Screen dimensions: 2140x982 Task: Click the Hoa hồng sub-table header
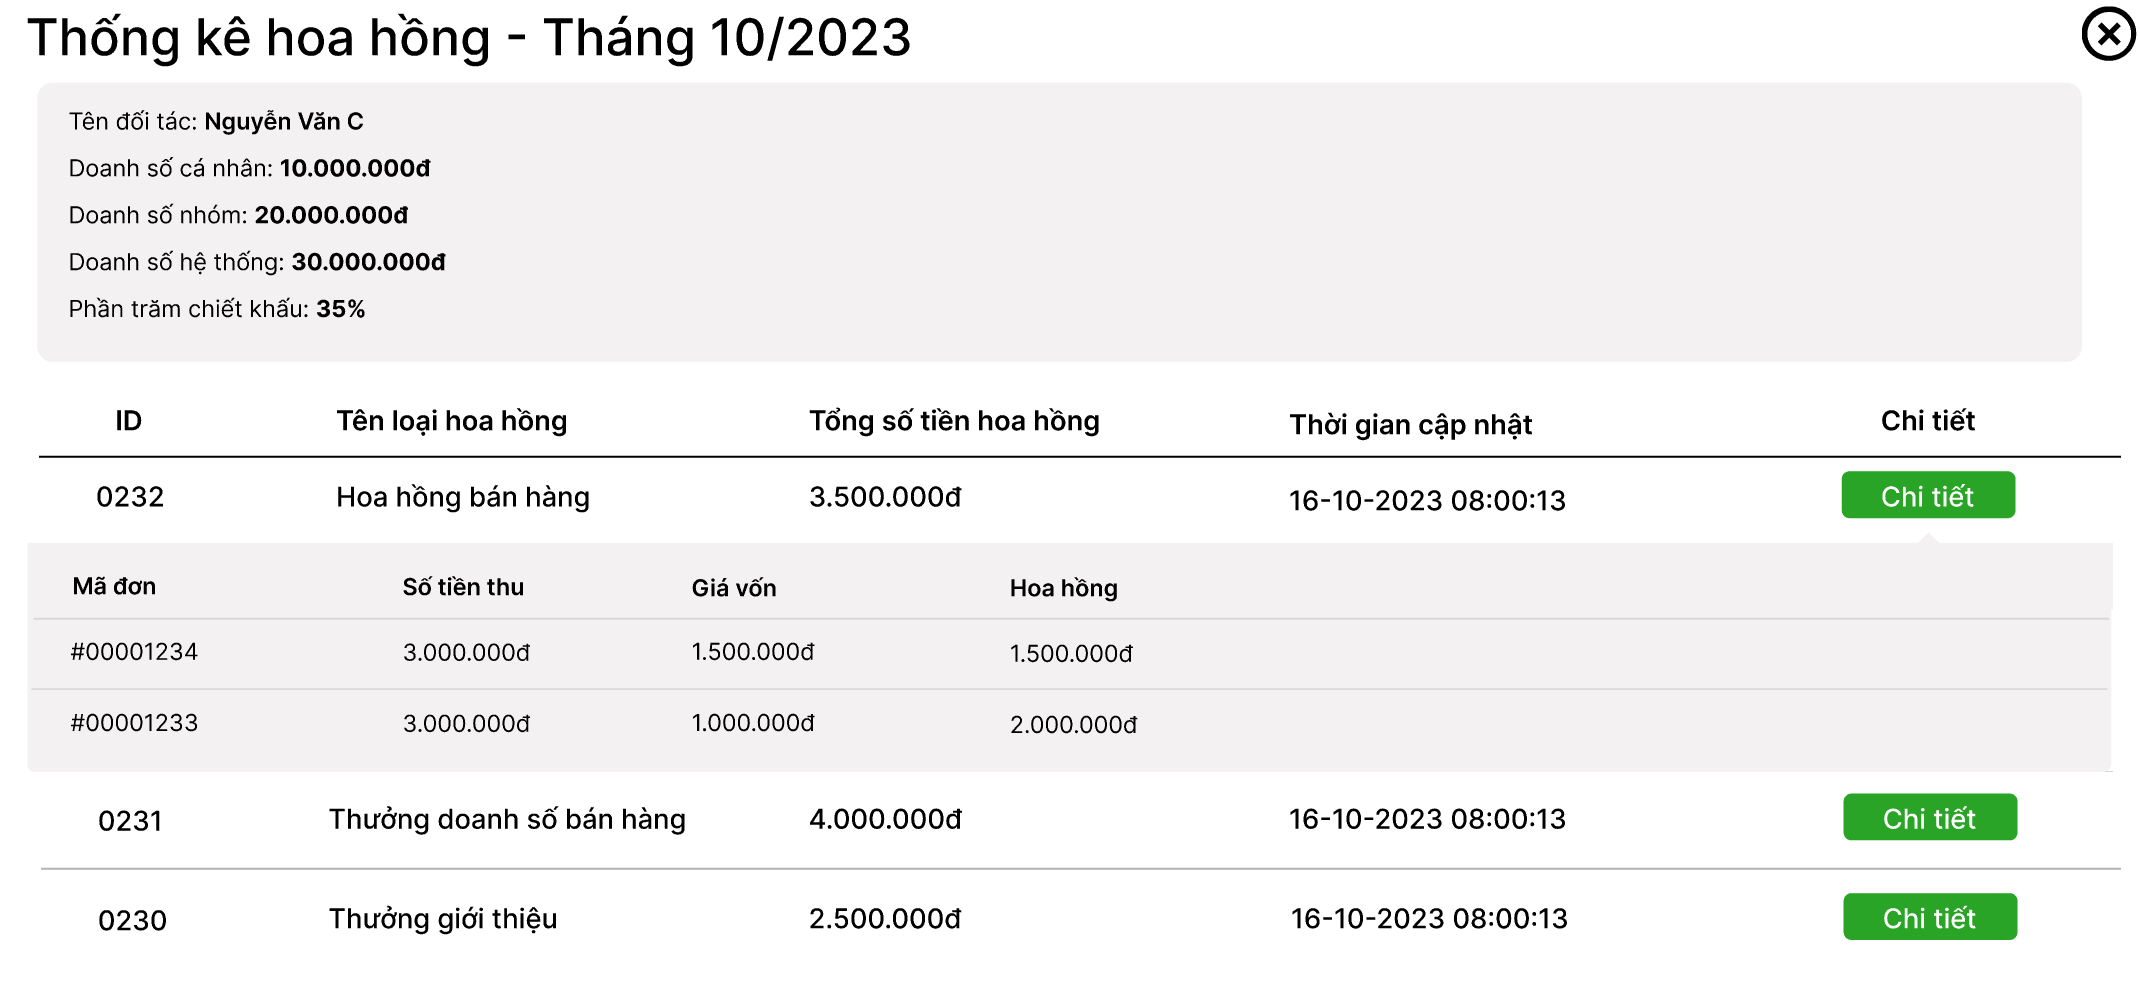click(x=1063, y=588)
